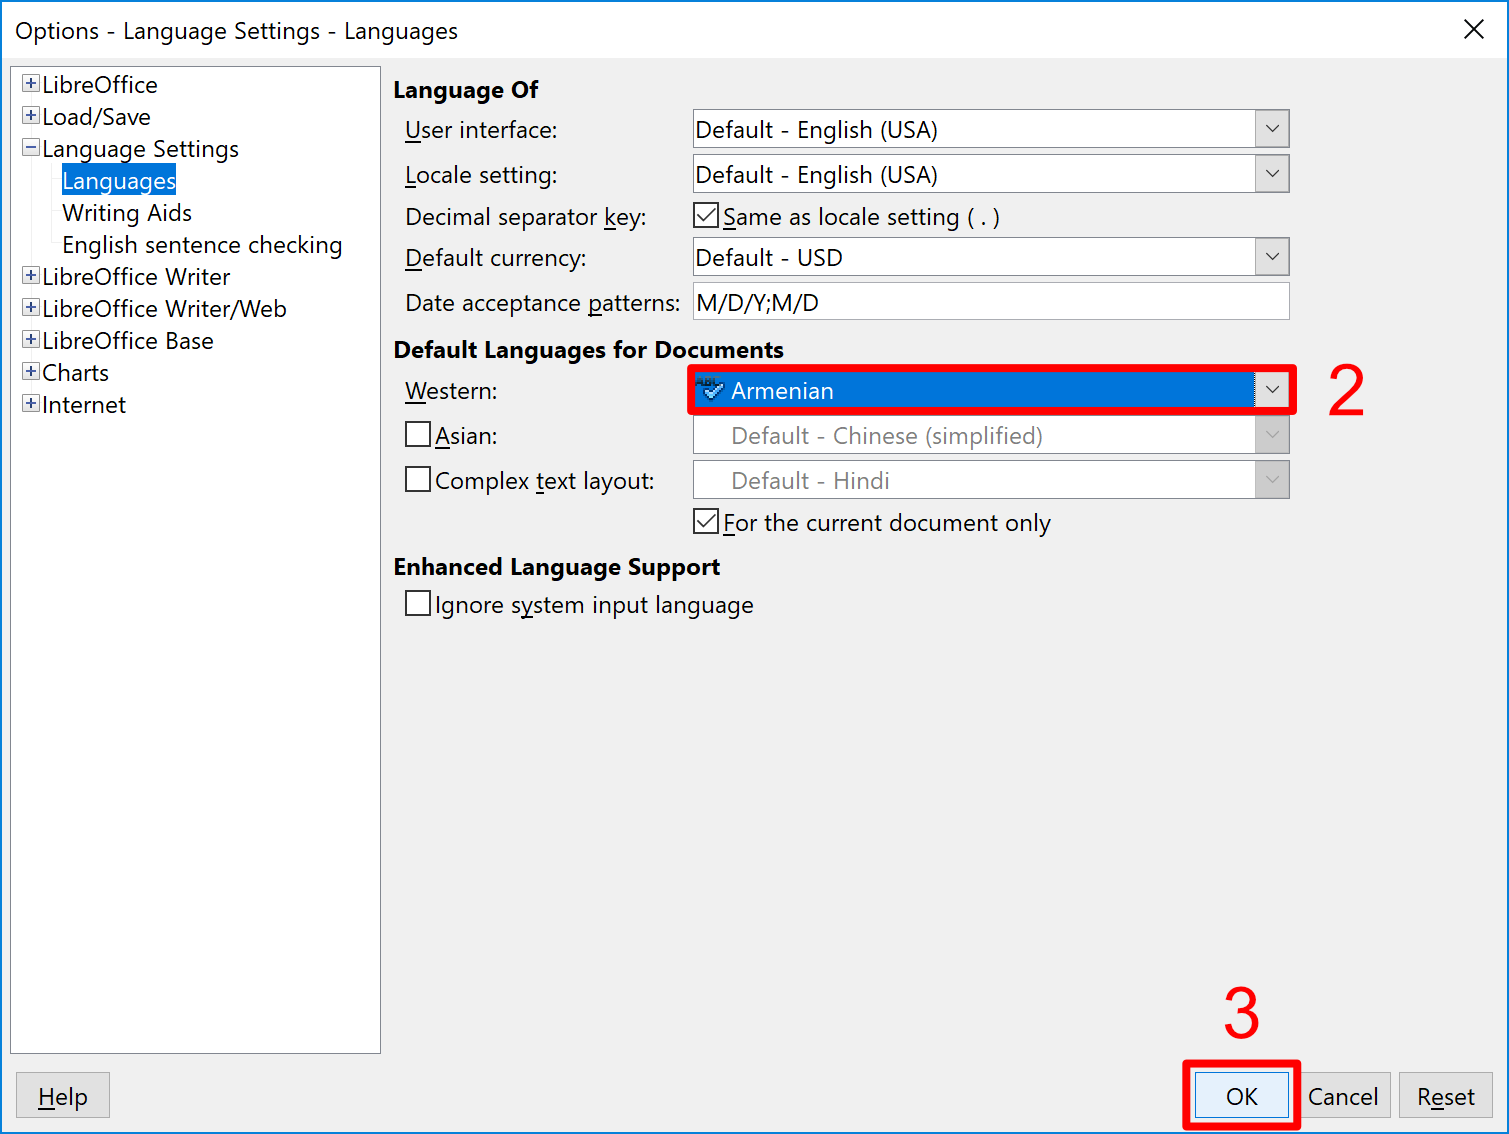Select Languages in the options tree

click(x=119, y=181)
